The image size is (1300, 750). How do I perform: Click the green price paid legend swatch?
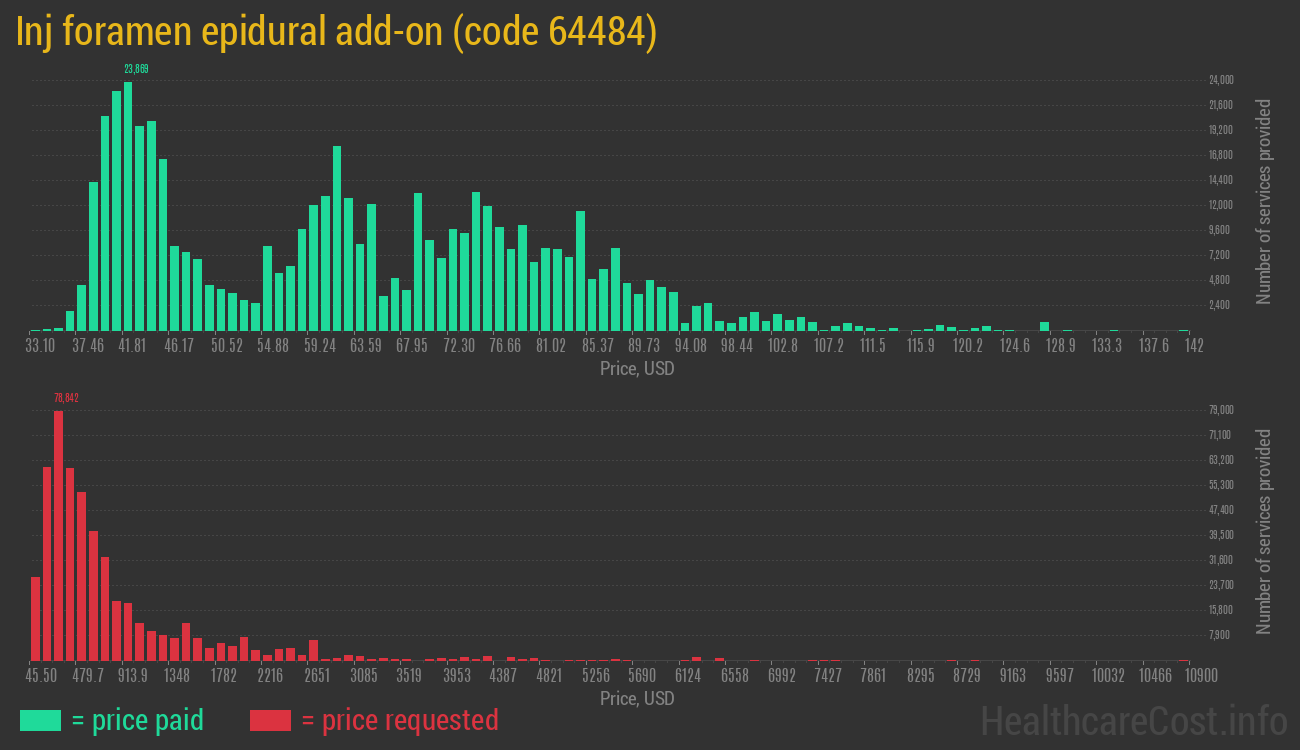(40, 720)
